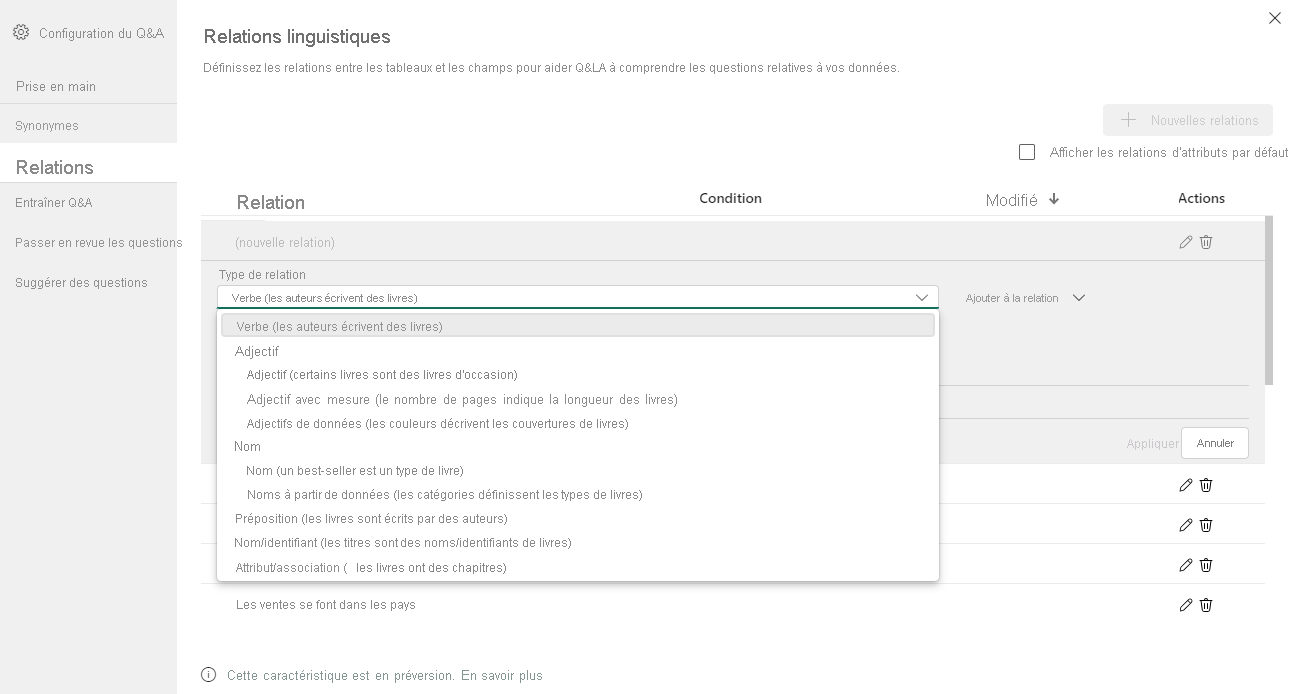Screen dimensions: 1294x694
Task: Select 'Attribut/association (les livres ont des chapitres)'
Action: [x=371, y=568]
